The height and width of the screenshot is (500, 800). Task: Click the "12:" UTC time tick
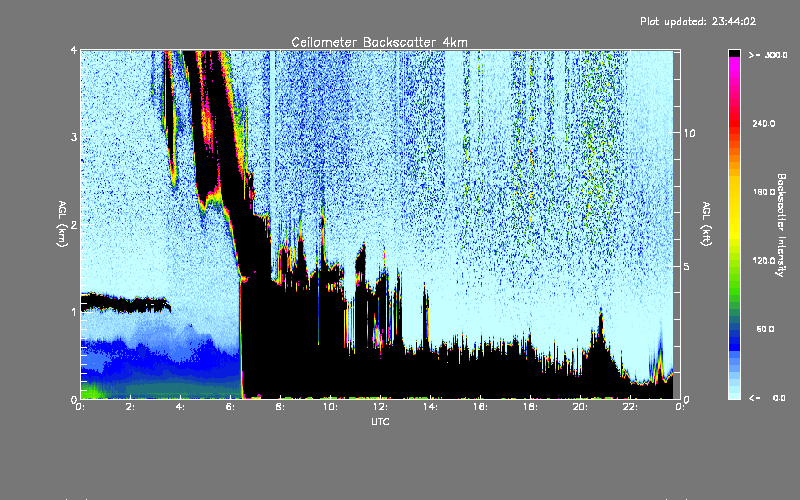tap(380, 407)
